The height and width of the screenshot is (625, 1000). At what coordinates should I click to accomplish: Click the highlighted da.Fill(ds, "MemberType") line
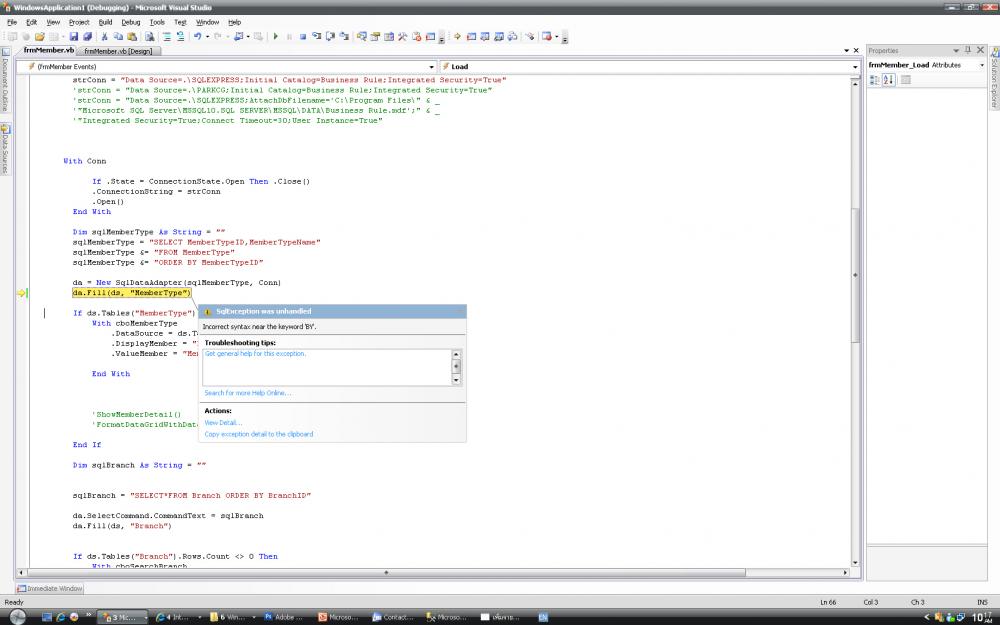click(131, 293)
